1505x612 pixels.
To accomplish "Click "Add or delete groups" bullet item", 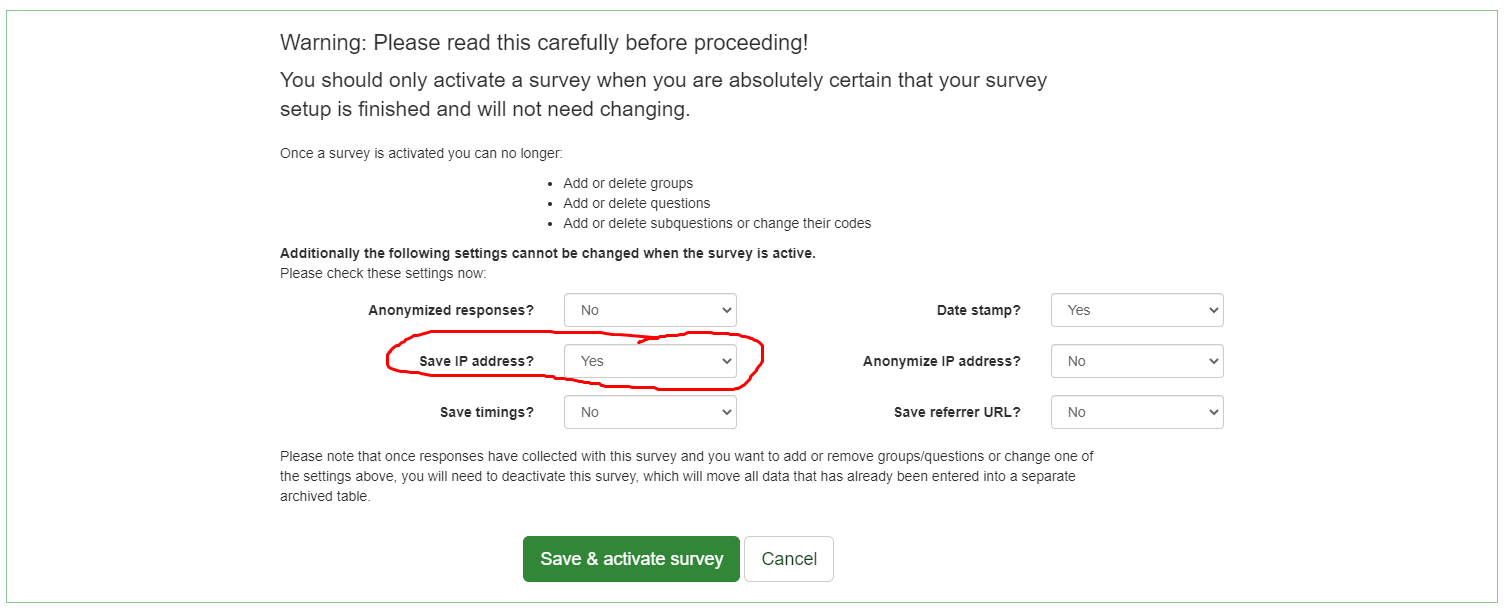I will pos(628,183).
